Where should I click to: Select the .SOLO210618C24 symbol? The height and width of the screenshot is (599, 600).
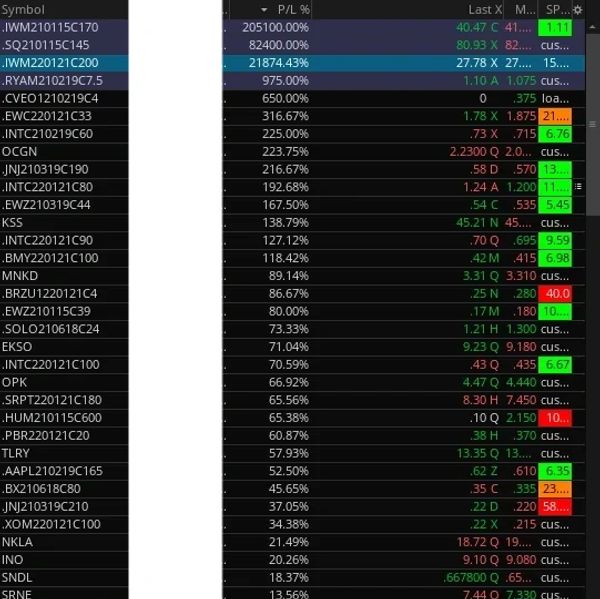50,329
